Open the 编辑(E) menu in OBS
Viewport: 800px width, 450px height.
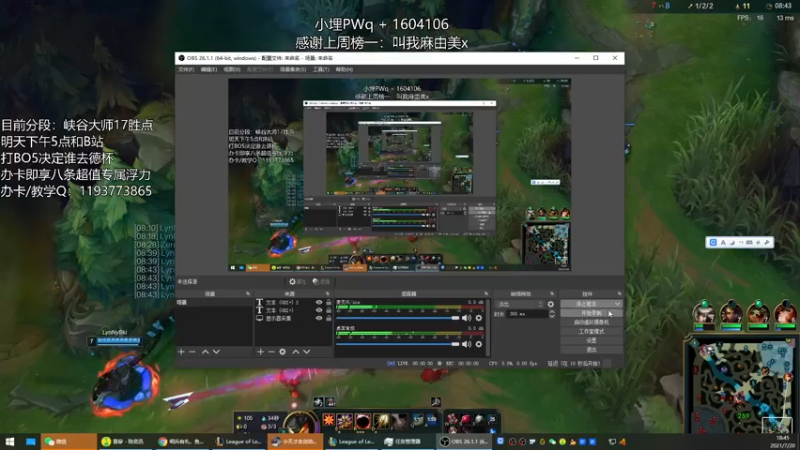pyautogui.click(x=209, y=69)
